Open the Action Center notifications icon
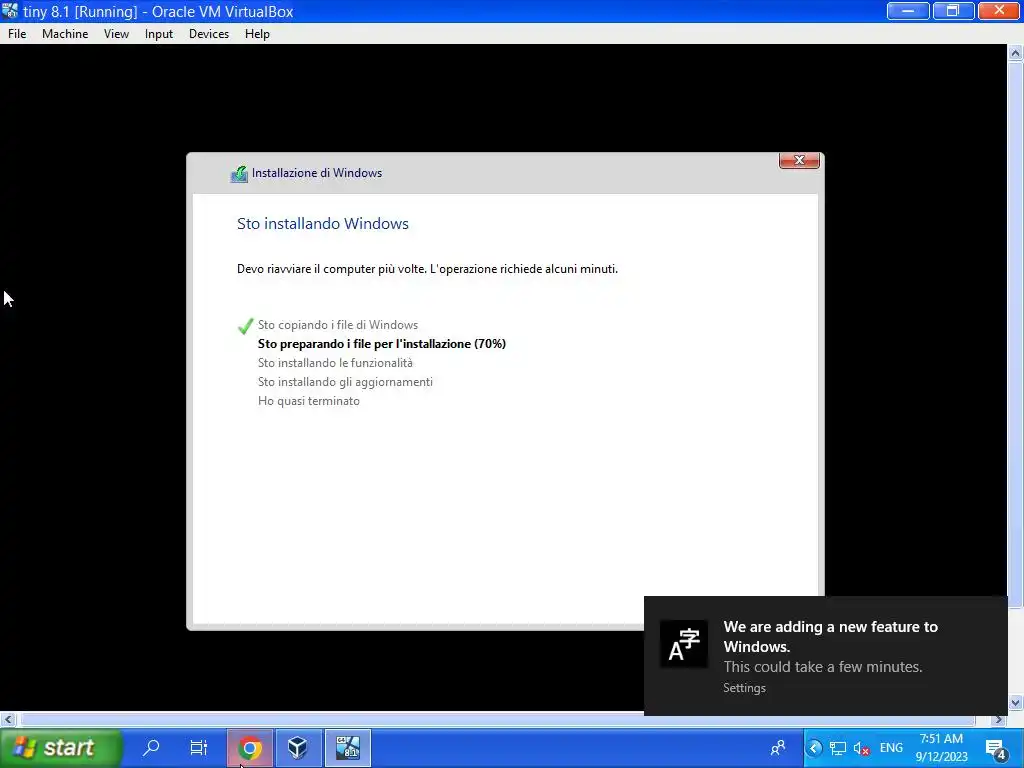Image resolution: width=1024 pixels, height=768 pixels. (x=997, y=748)
